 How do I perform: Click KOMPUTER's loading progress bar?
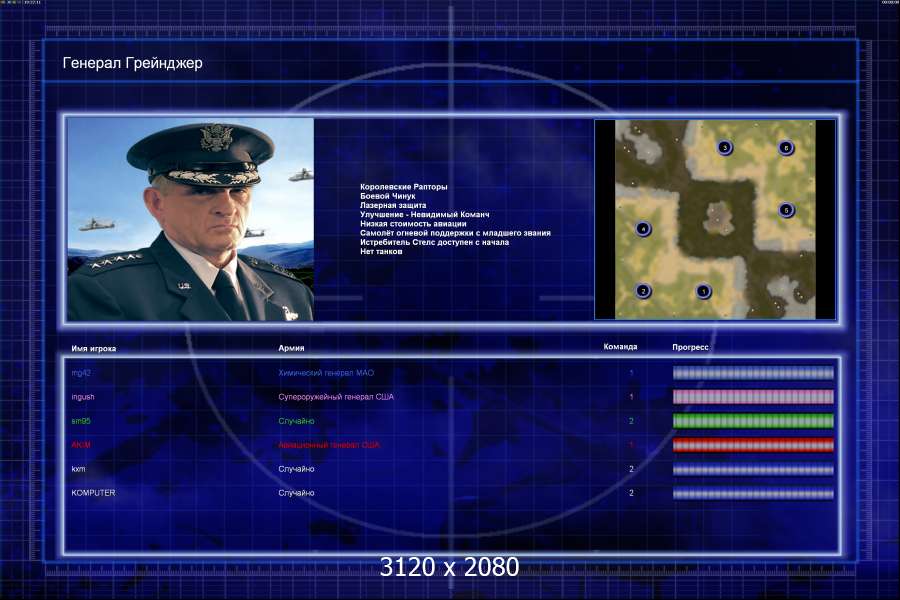click(753, 493)
